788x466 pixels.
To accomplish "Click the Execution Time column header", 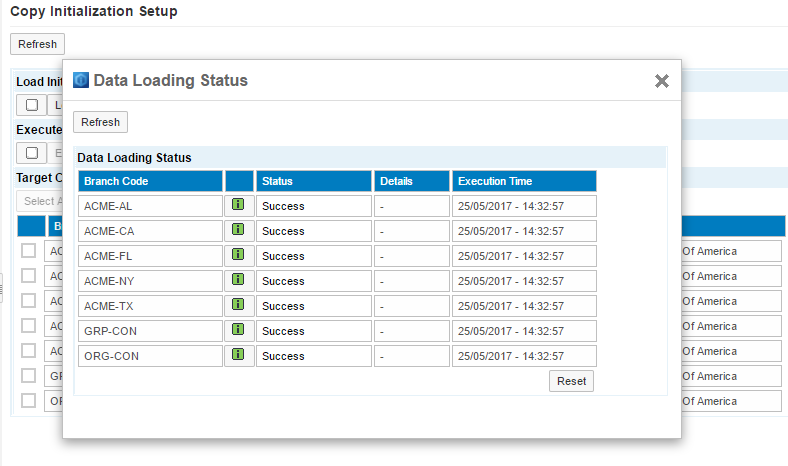I will [x=523, y=181].
